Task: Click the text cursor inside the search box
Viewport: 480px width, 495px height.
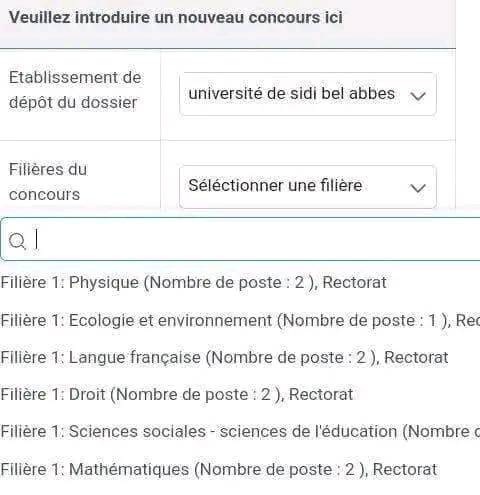Action: [37, 239]
